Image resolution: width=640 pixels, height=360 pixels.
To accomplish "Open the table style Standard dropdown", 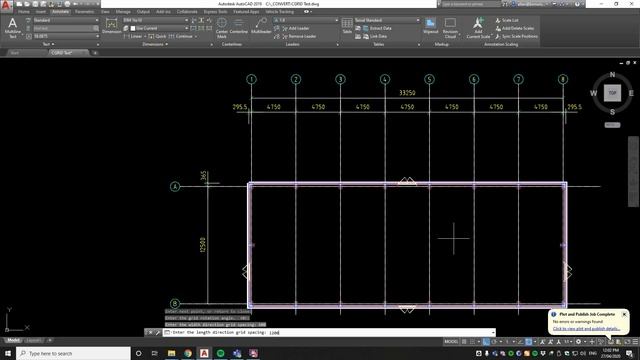I will [x=387, y=20].
